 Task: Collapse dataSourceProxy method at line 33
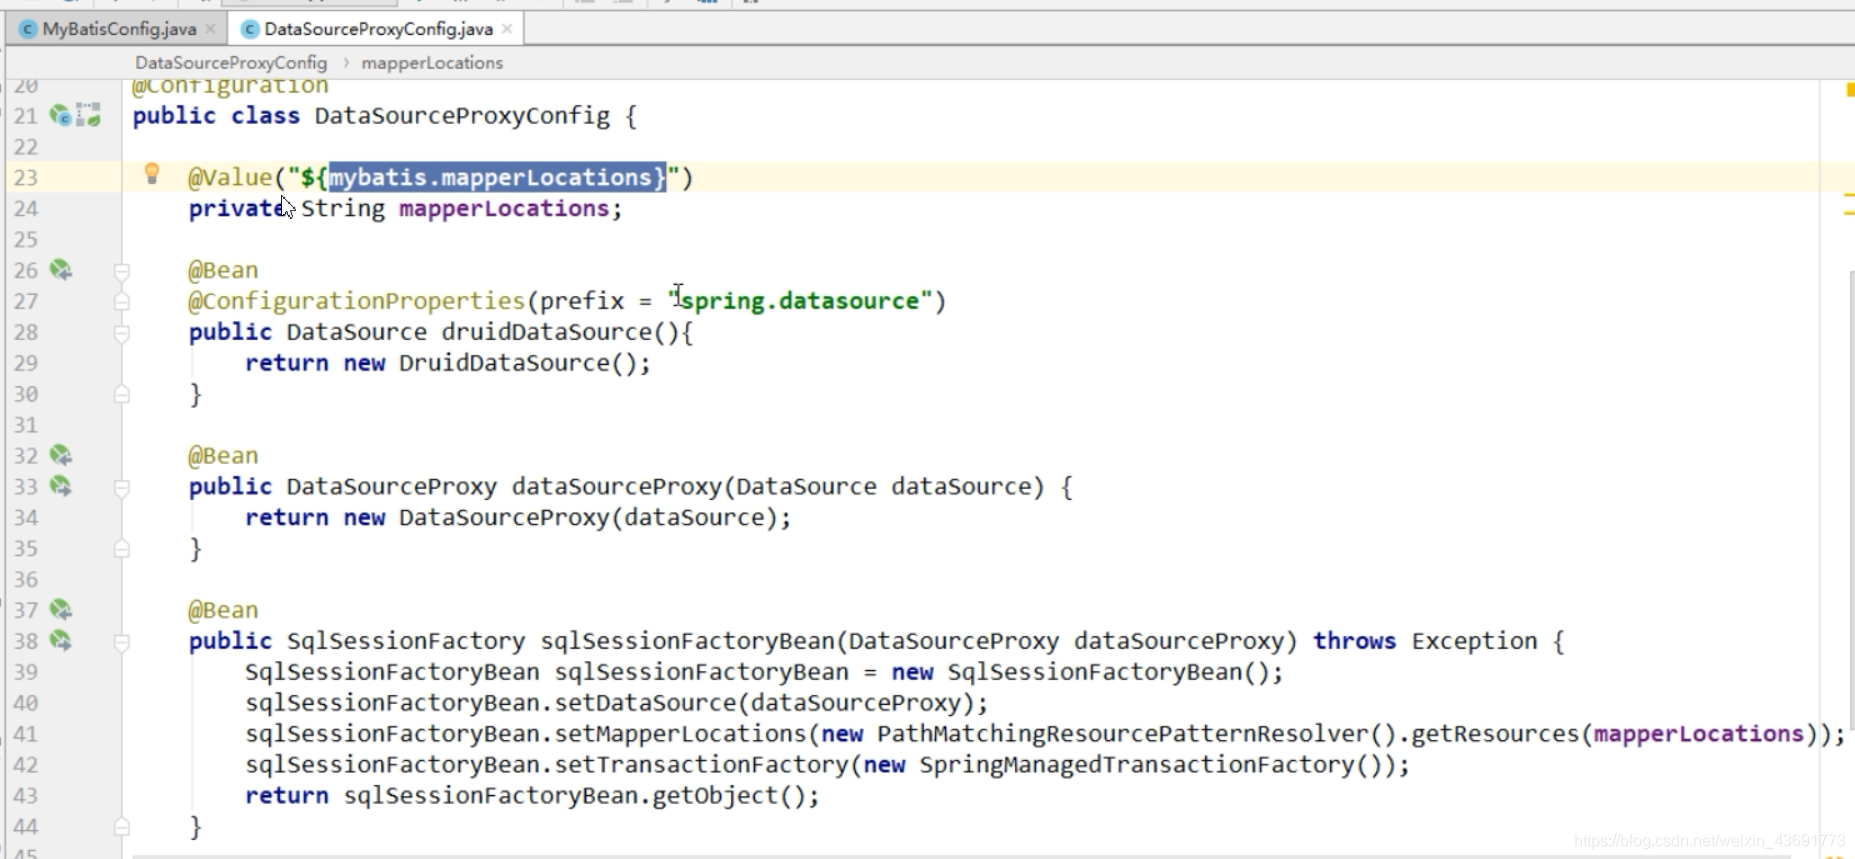tap(122, 488)
